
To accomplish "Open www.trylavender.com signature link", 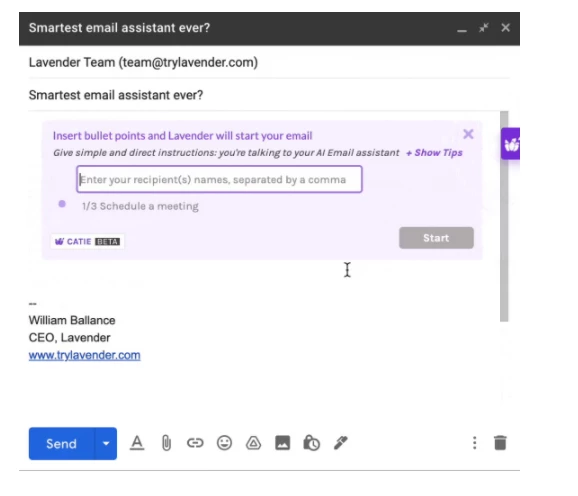I will point(84,355).
